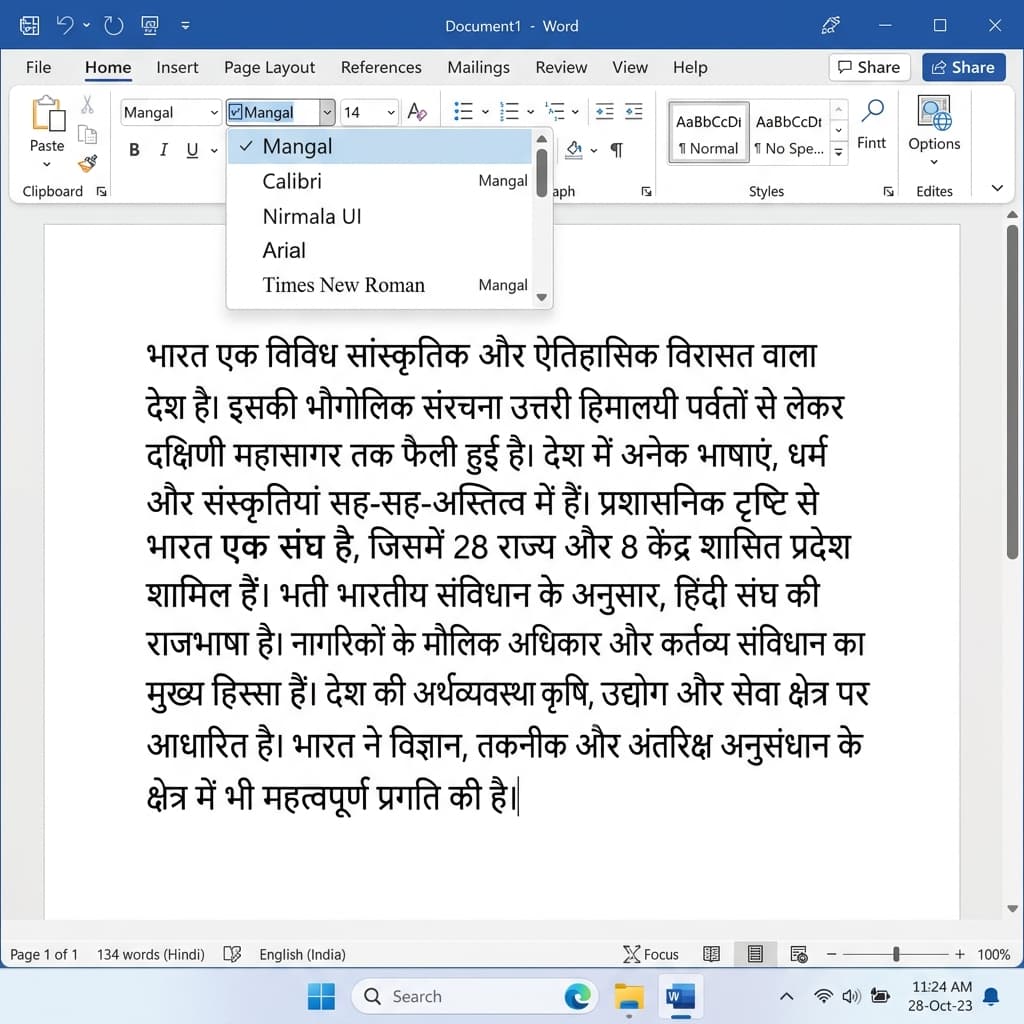Undo the last action

coord(65,25)
